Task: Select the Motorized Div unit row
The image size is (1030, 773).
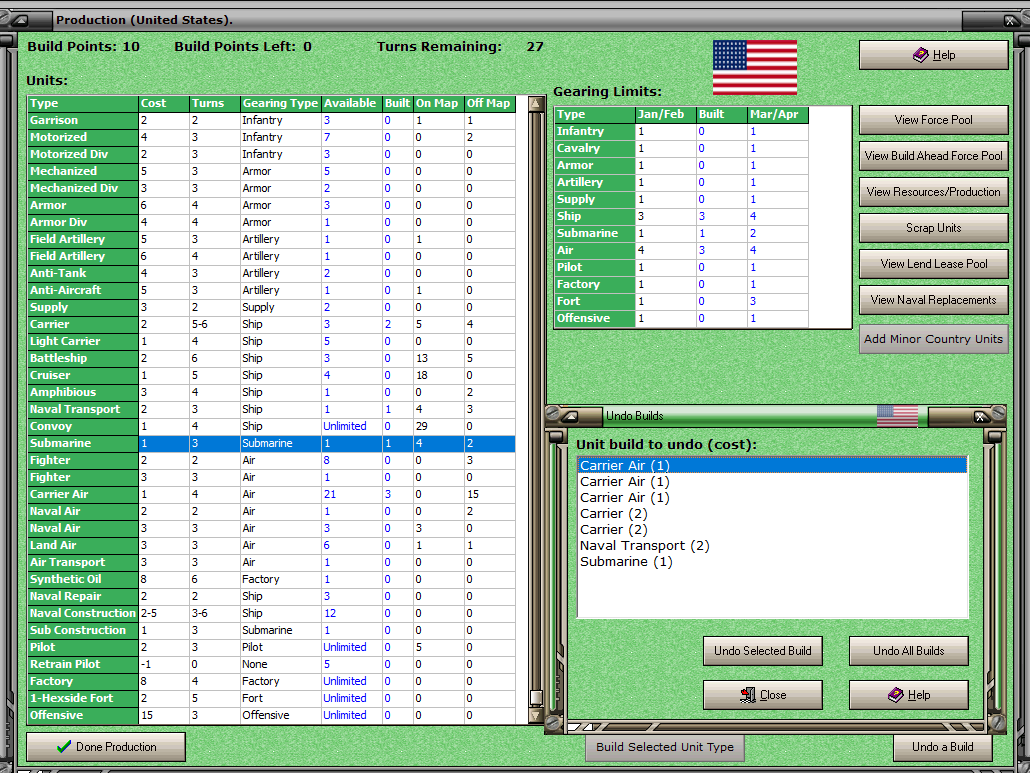Action: coord(271,154)
